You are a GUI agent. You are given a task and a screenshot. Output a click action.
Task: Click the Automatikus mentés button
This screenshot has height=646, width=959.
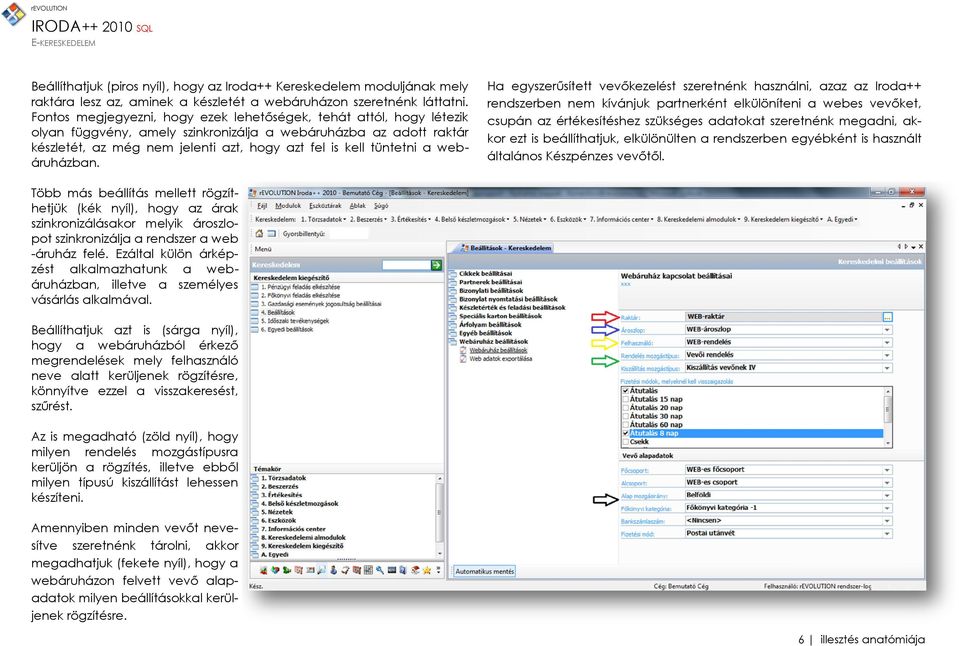[x=485, y=571]
